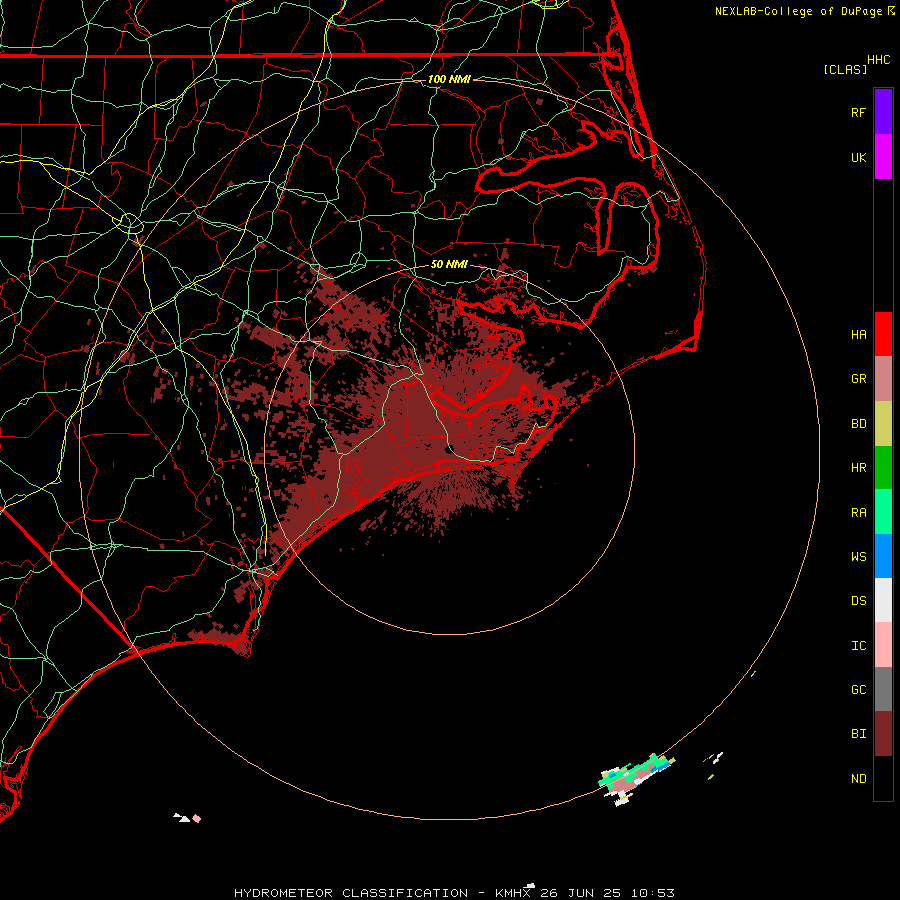
Task: Click the ND black legend swatch
Action: 883,778
